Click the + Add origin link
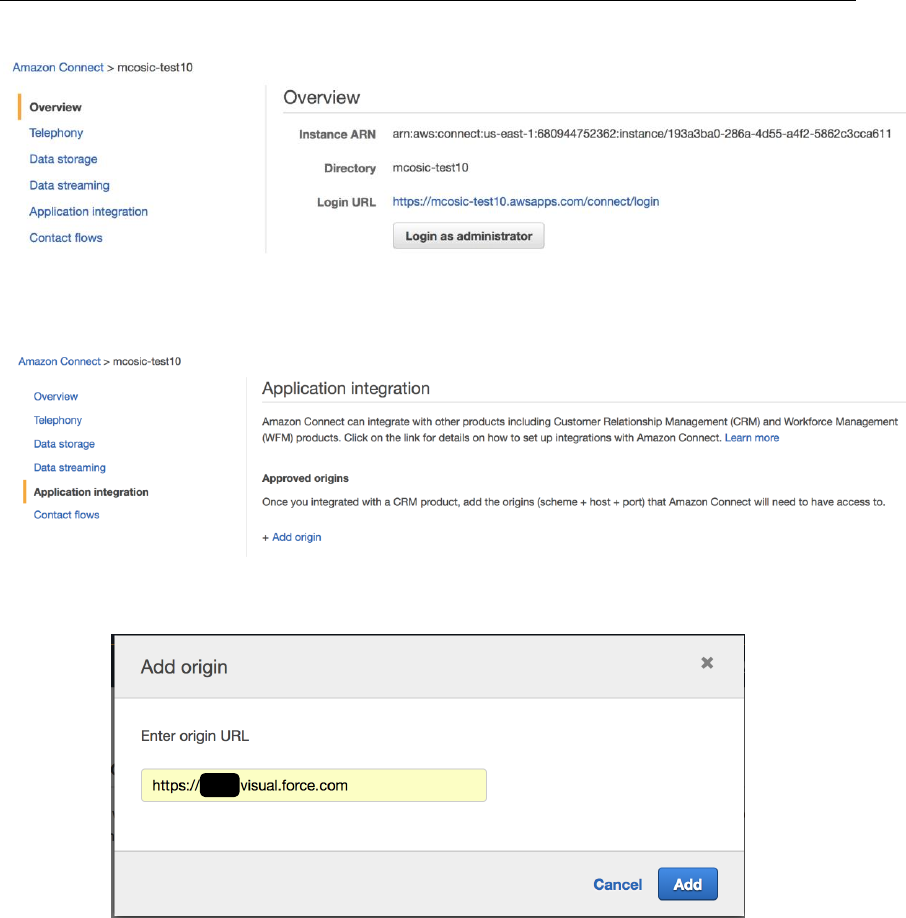Screen dimensions: 906x918 pos(292,537)
